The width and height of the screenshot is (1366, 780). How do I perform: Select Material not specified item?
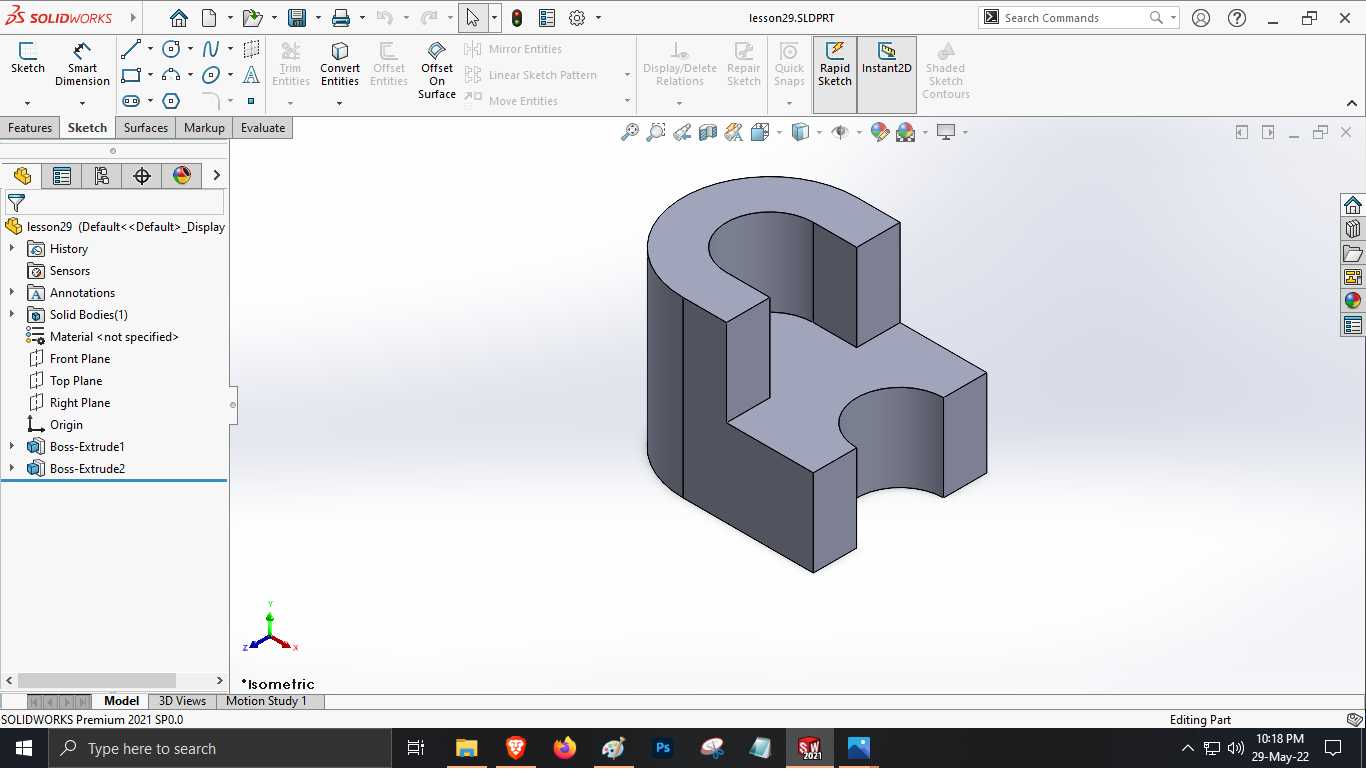tap(114, 337)
